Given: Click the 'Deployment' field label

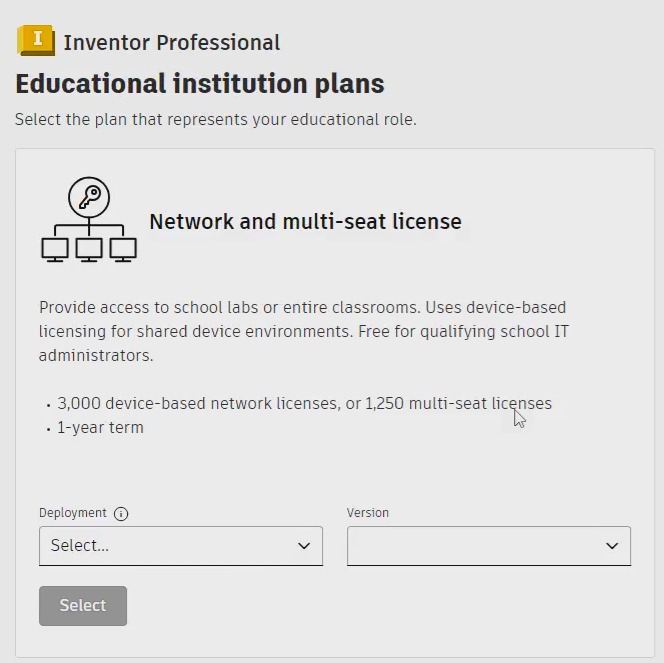Looking at the screenshot, I should click(73, 513).
